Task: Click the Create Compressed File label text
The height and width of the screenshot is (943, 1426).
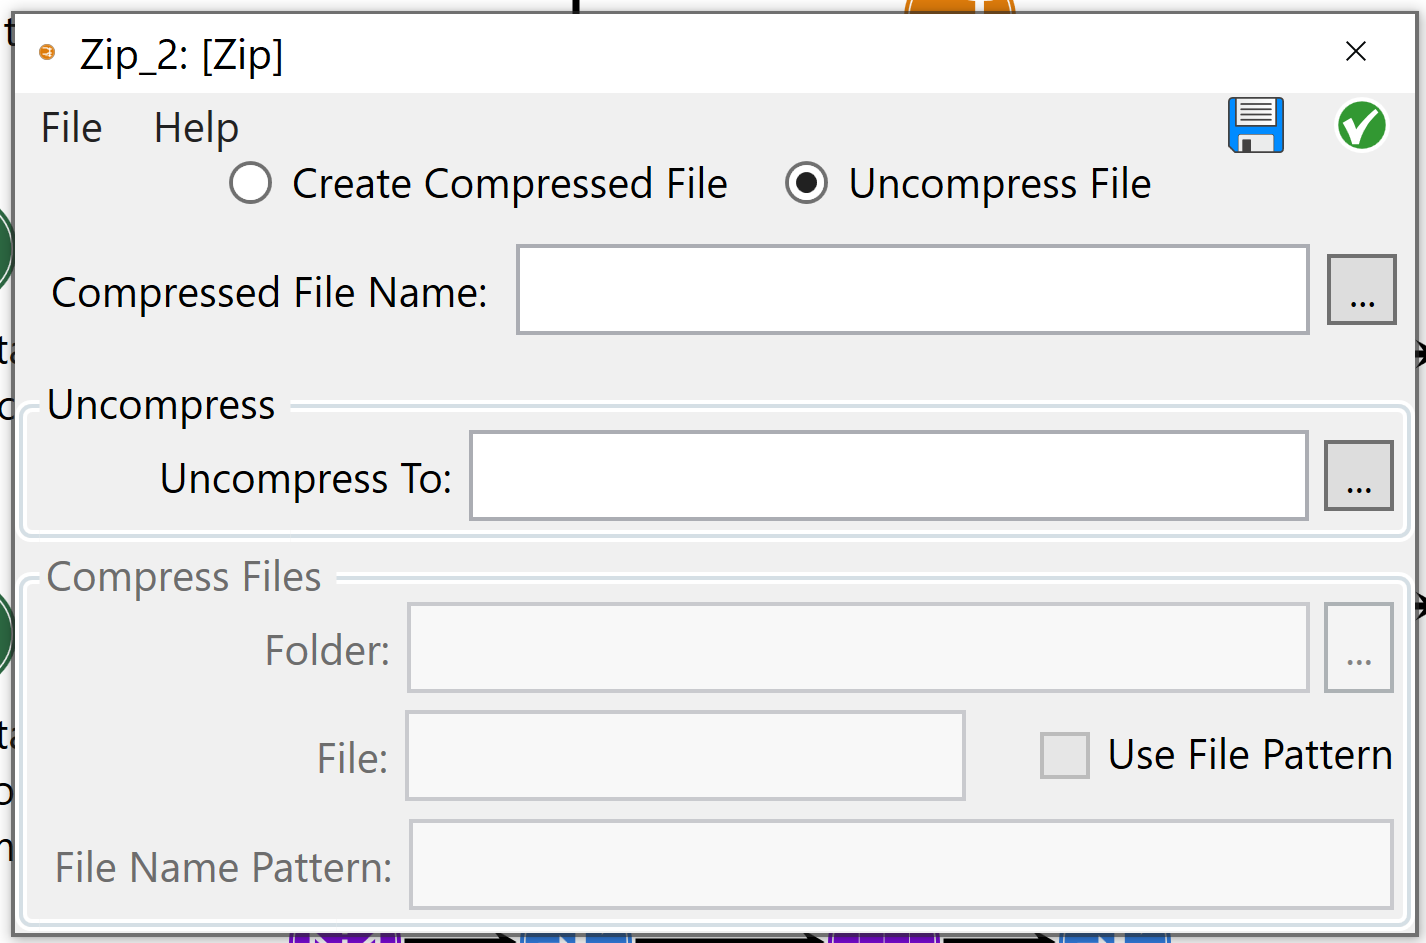Action: coord(509,184)
